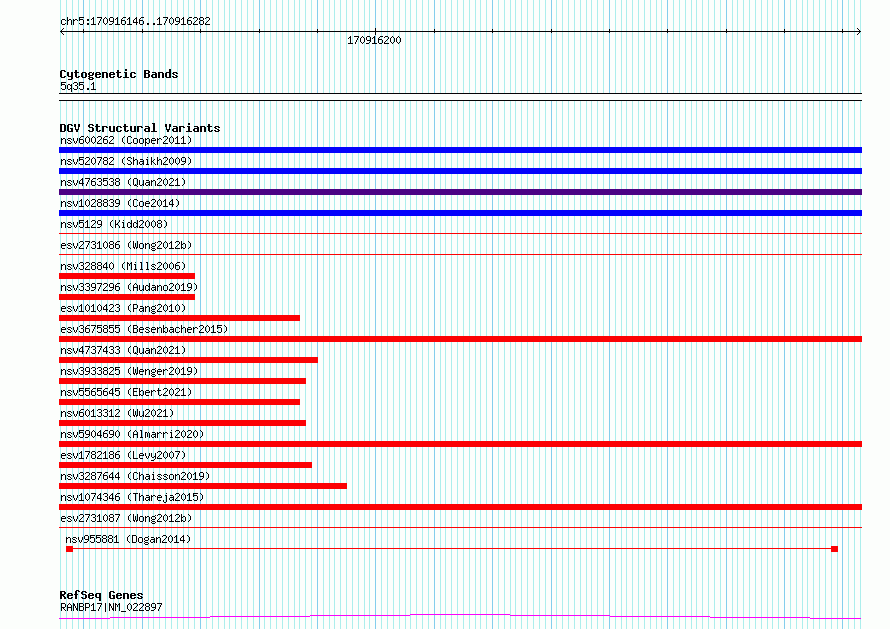Click the red bar under esv1010423 (Pang2010)
This screenshot has height=629, width=890.
coord(179,318)
